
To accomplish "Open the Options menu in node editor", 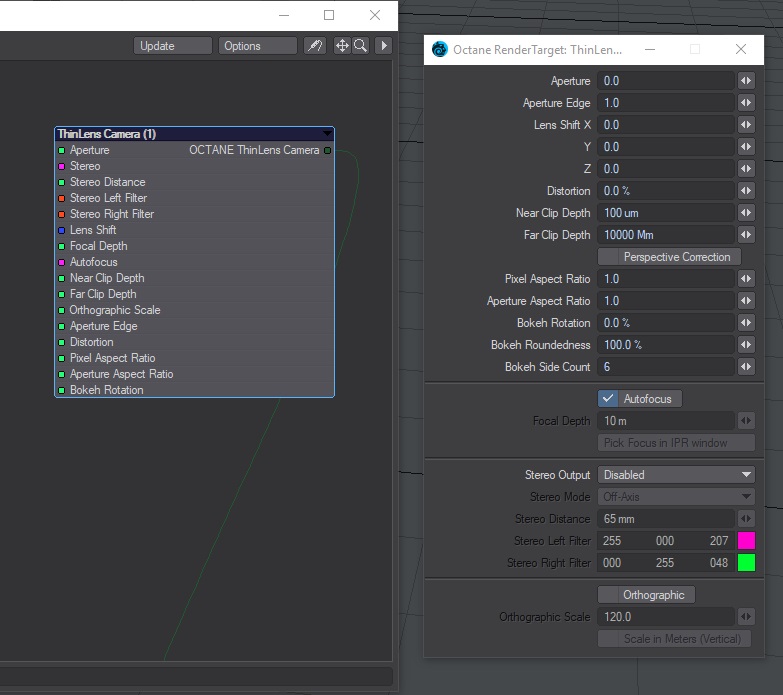I will coord(257,46).
